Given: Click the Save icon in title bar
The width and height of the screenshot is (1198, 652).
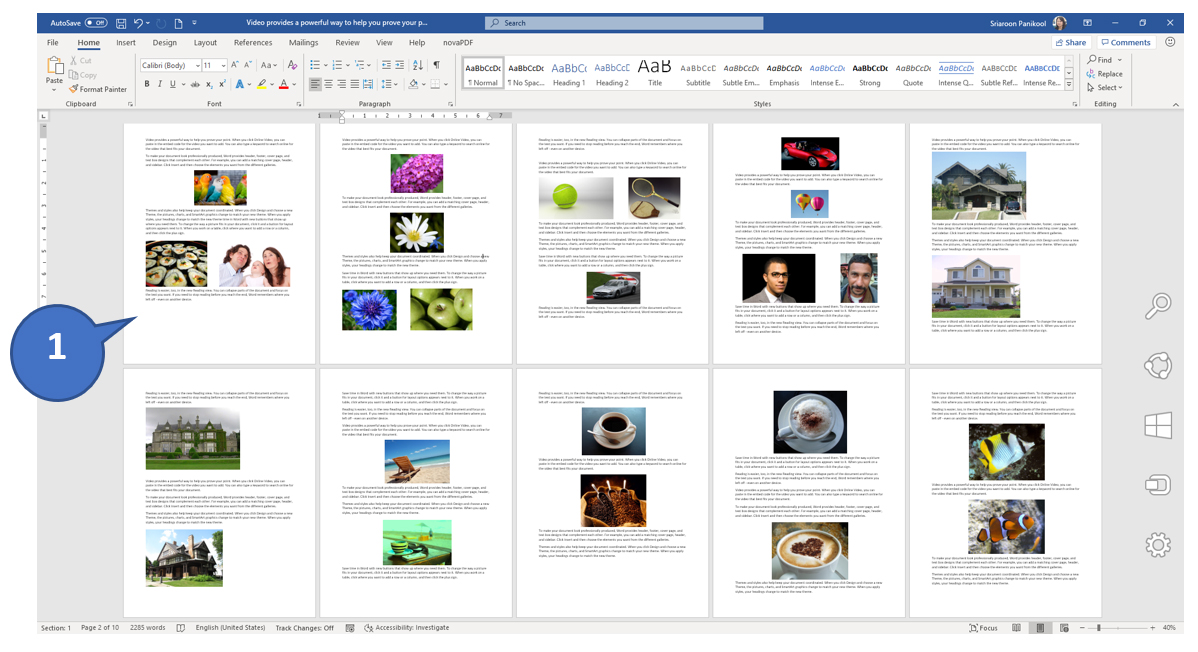Looking at the screenshot, I should tap(121, 23).
